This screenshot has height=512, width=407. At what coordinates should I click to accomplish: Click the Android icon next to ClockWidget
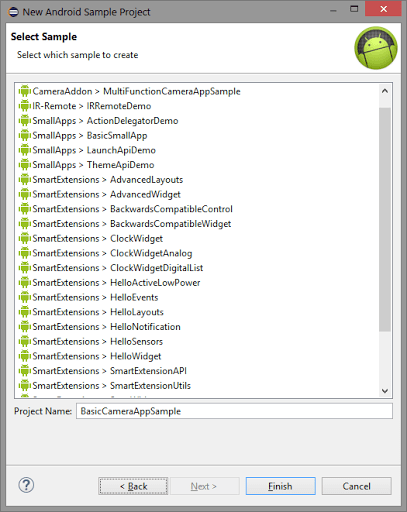pos(24,238)
